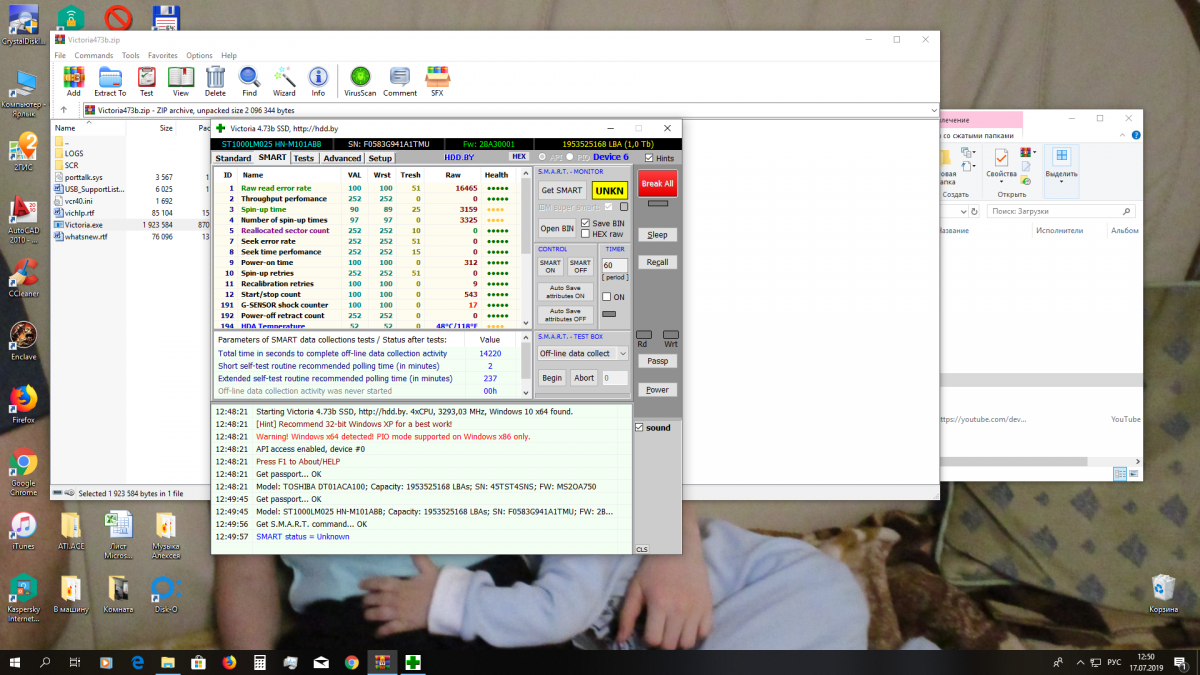Click the SFX archive icon
Image resolution: width=1200 pixels, height=675 pixels.
(x=437, y=80)
